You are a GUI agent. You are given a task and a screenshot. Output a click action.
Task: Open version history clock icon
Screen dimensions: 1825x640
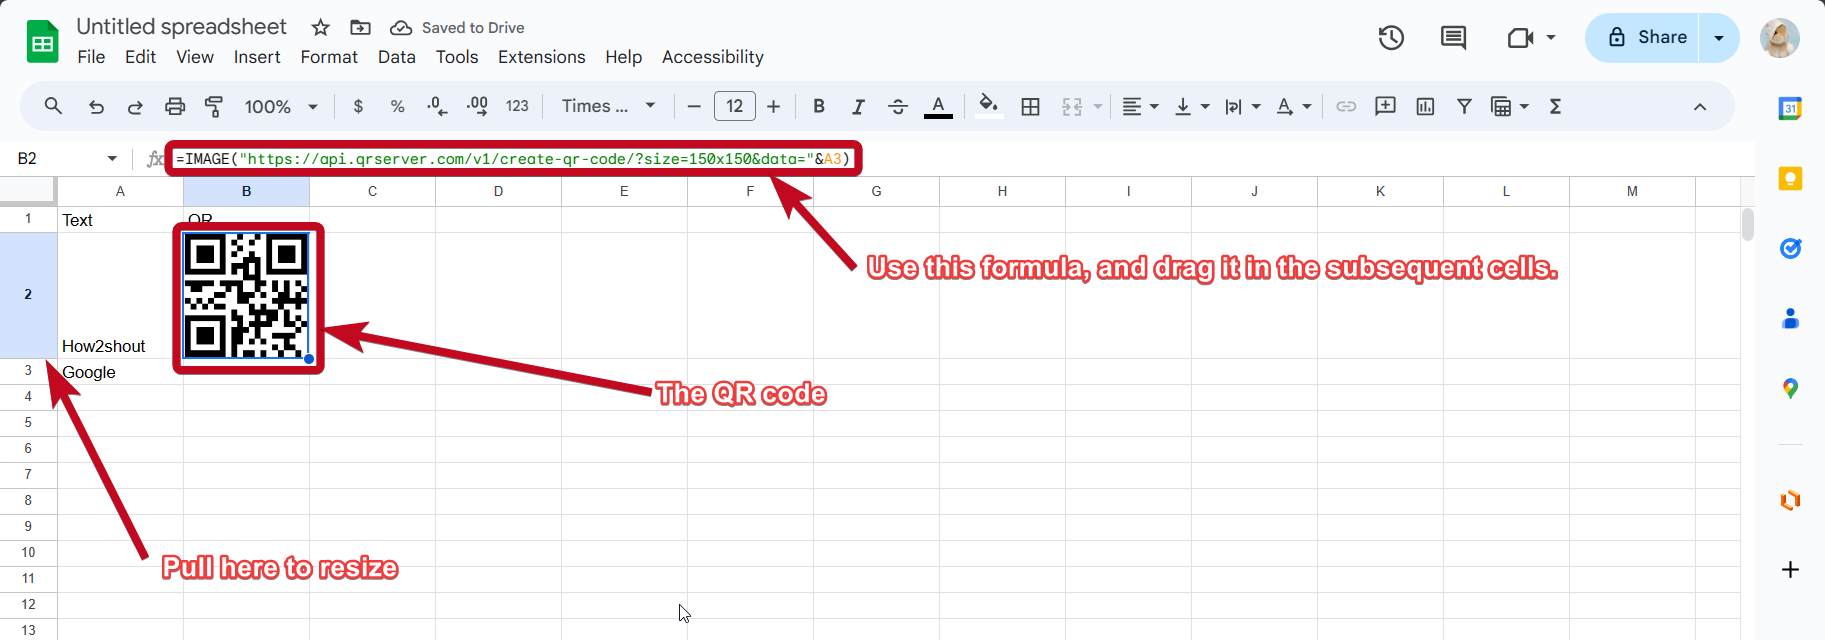pos(1391,38)
